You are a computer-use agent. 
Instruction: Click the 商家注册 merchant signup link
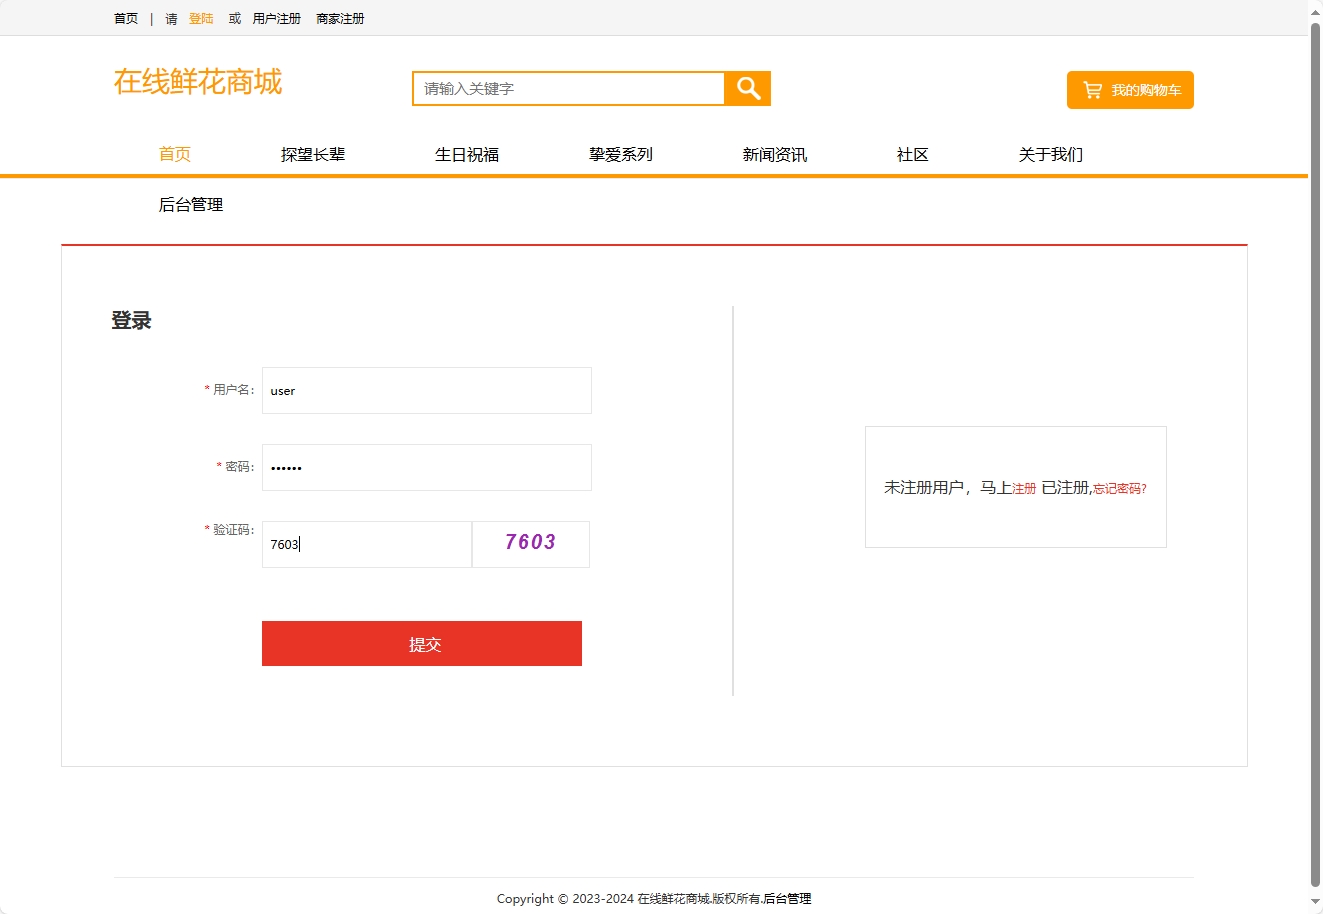coord(339,17)
